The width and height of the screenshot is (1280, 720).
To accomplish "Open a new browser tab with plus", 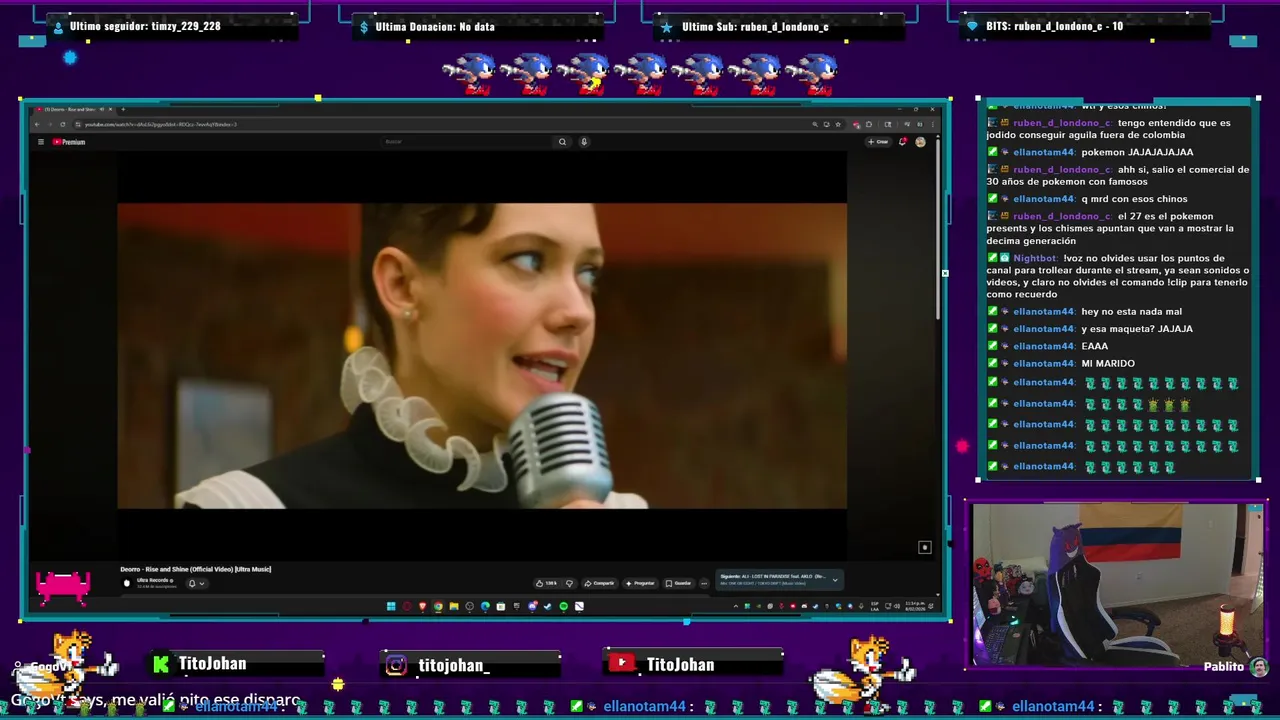I will [123, 109].
